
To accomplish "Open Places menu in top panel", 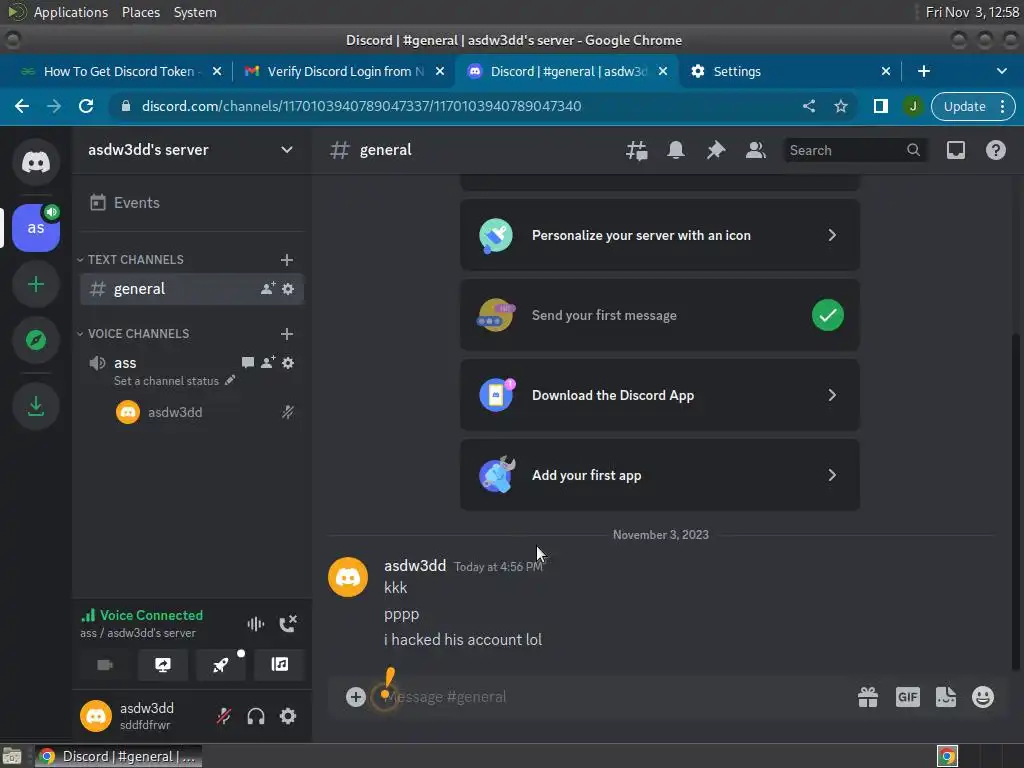I will point(141,12).
